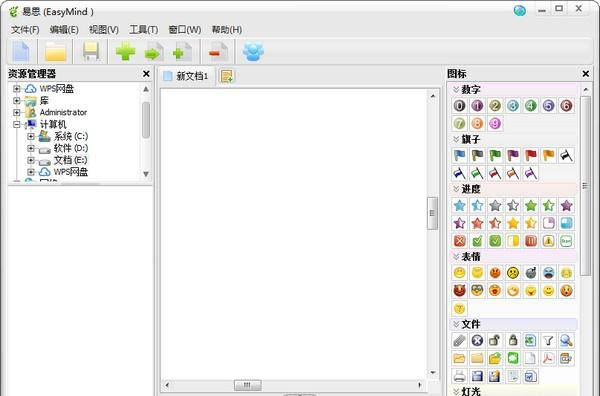Select the solid green star icon
This screenshot has height=396, width=600.
[531, 205]
